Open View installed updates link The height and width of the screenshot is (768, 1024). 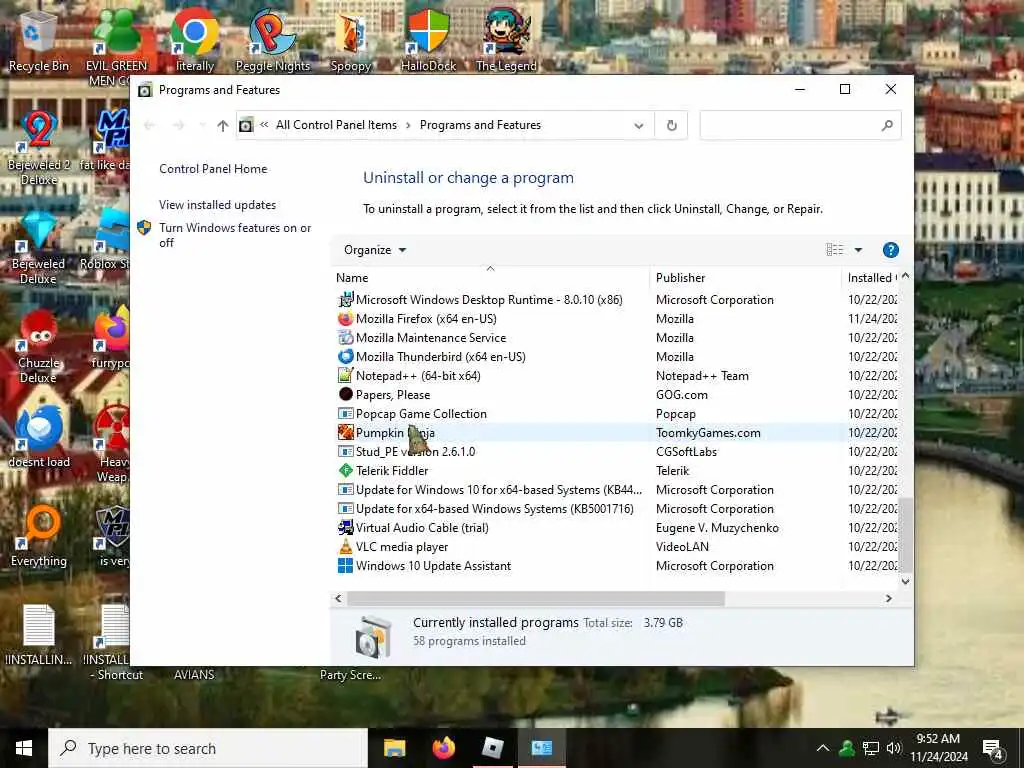pyautogui.click(x=217, y=205)
